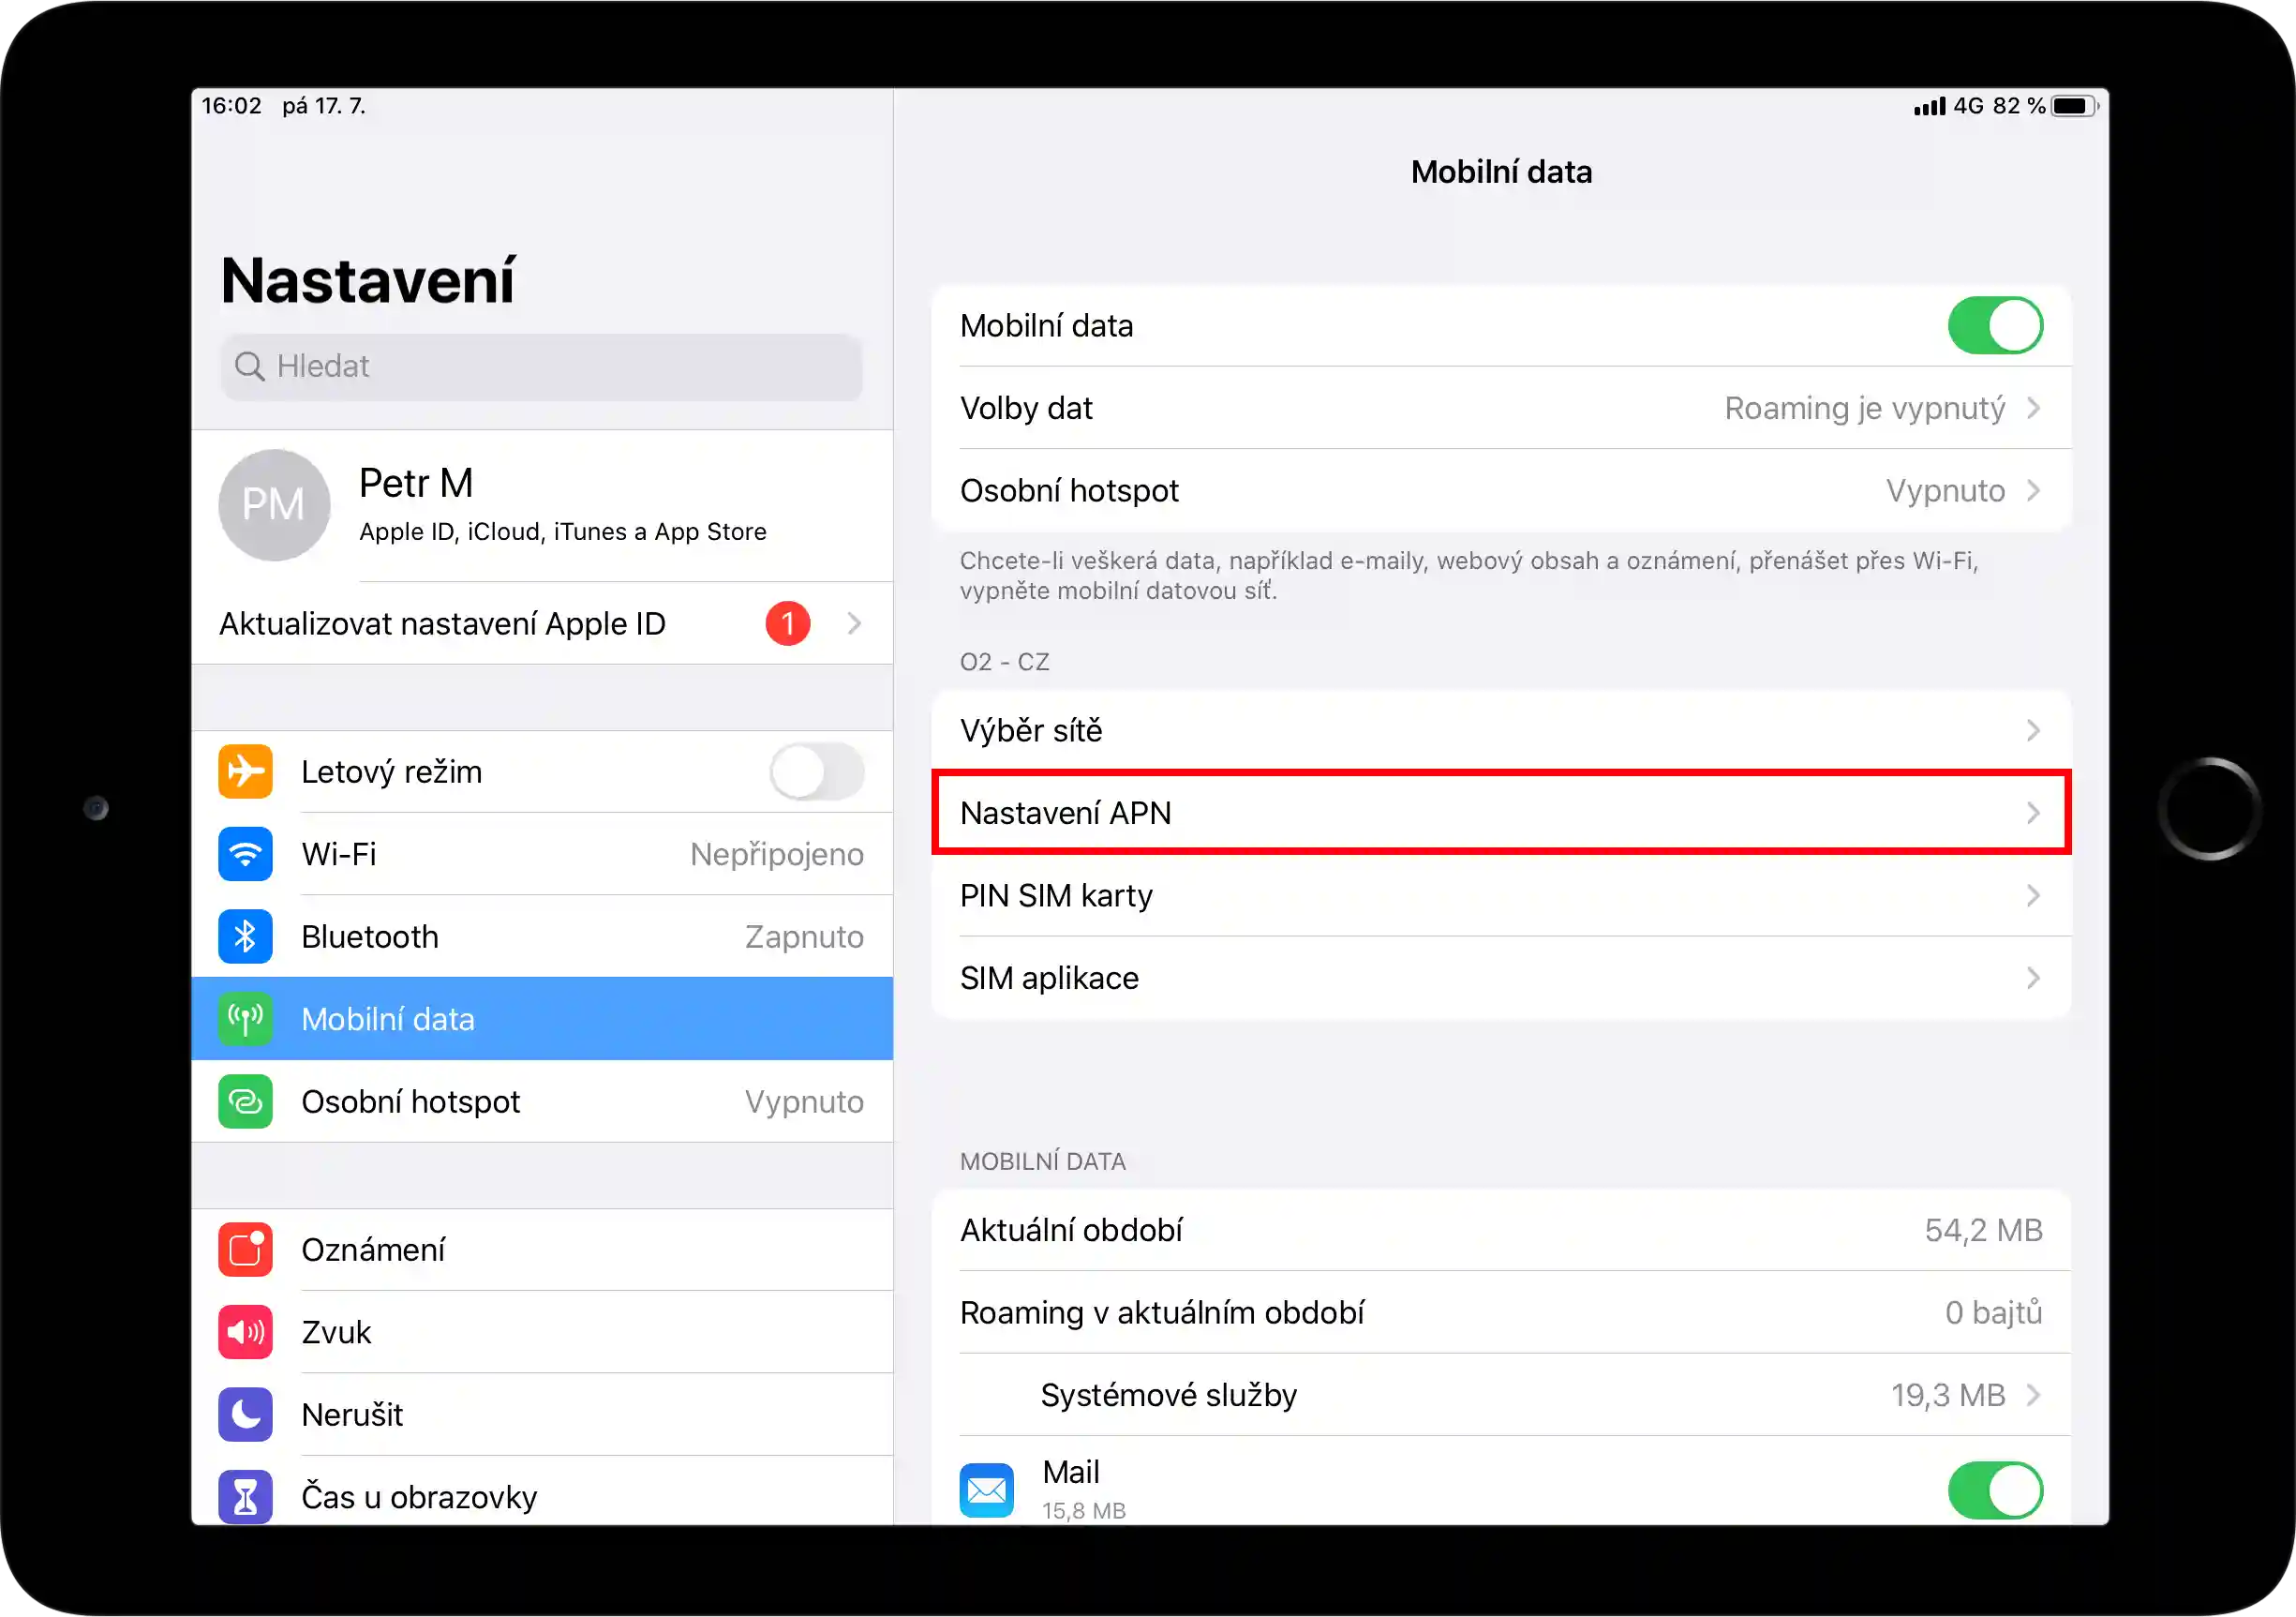Disable mobile data for Mail
This screenshot has height=1617, width=2296.
point(1994,1490)
